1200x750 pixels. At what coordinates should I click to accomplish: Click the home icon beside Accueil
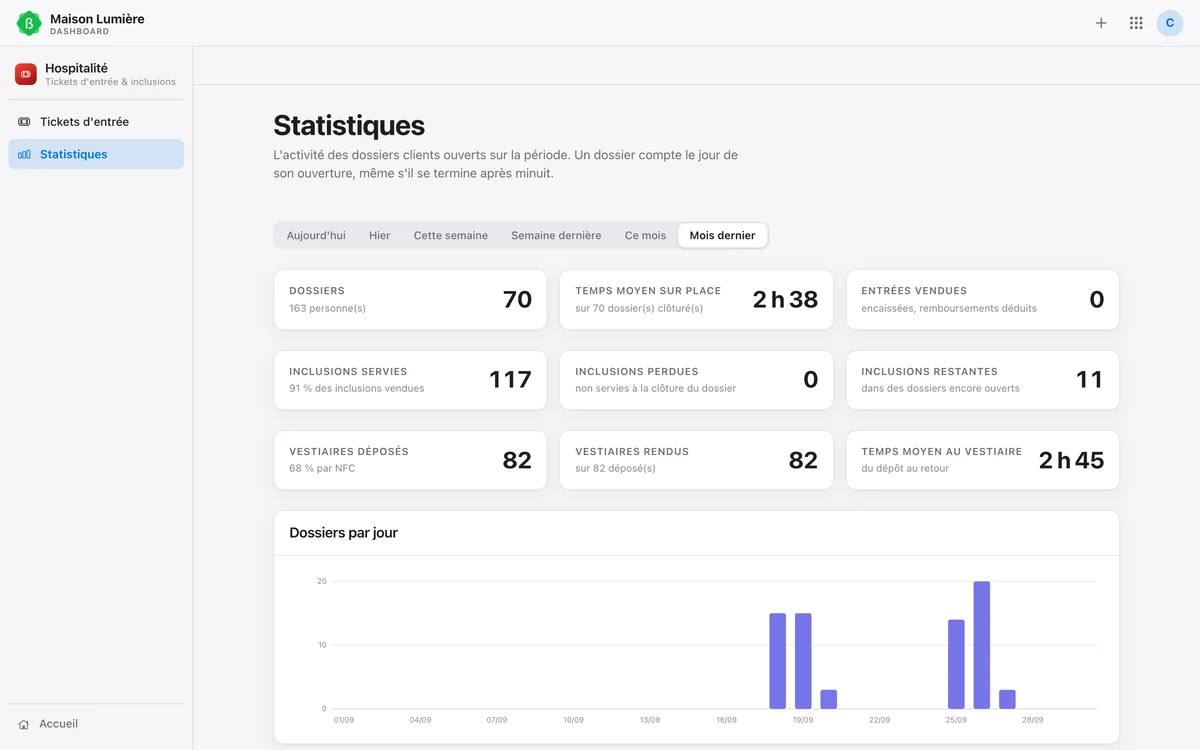tap(24, 724)
